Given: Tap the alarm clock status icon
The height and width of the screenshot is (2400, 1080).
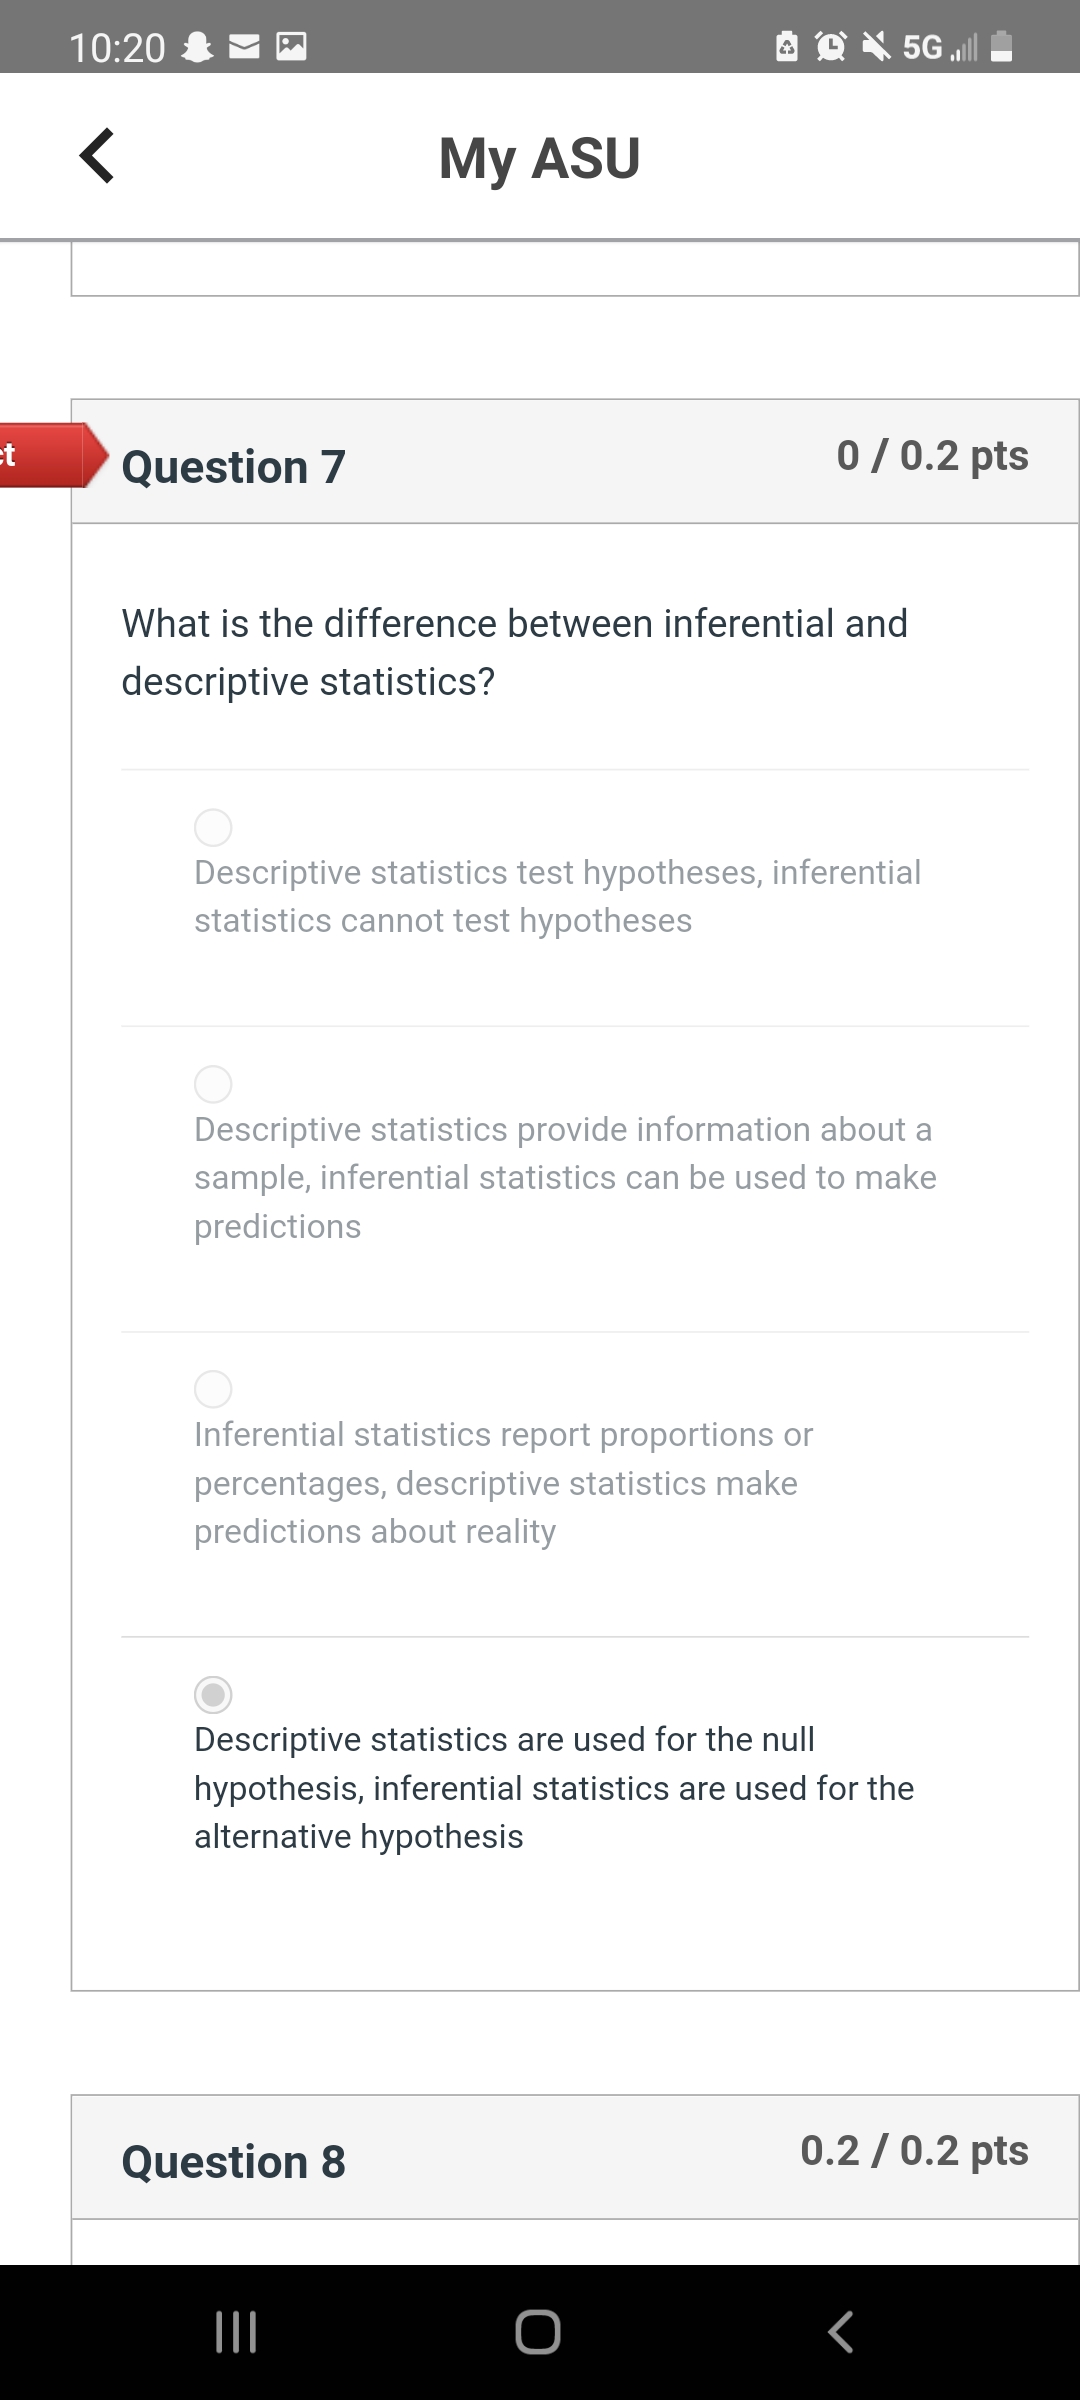Looking at the screenshot, I should (830, 46).
